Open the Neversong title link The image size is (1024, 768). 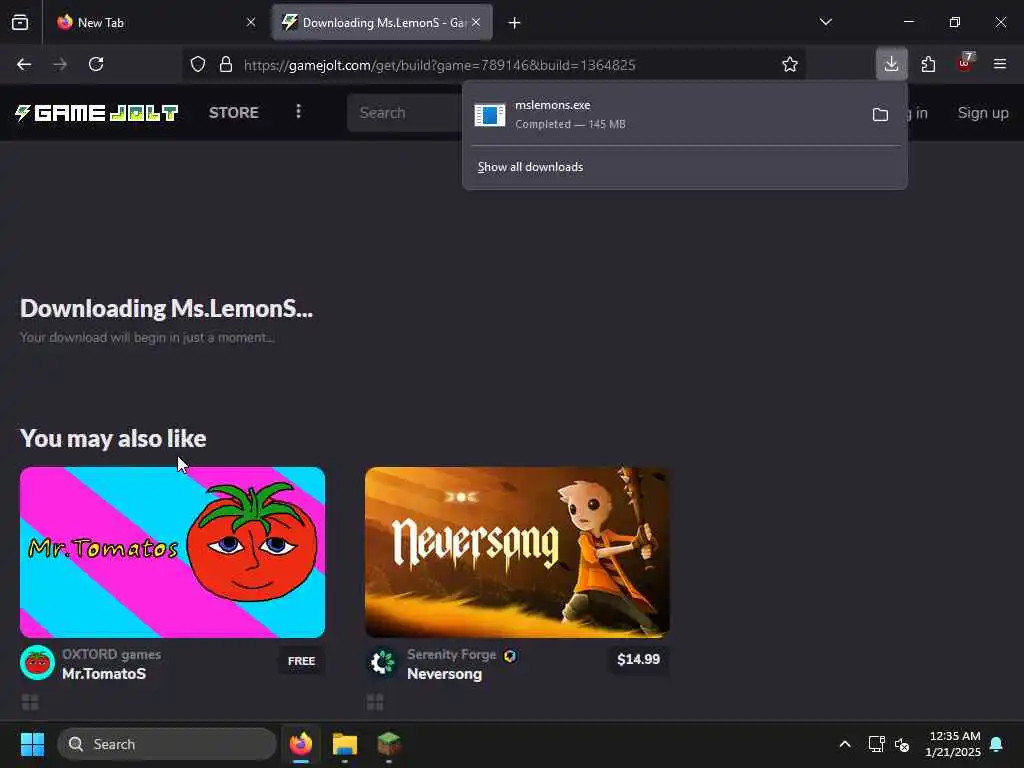tap(445, 674)
